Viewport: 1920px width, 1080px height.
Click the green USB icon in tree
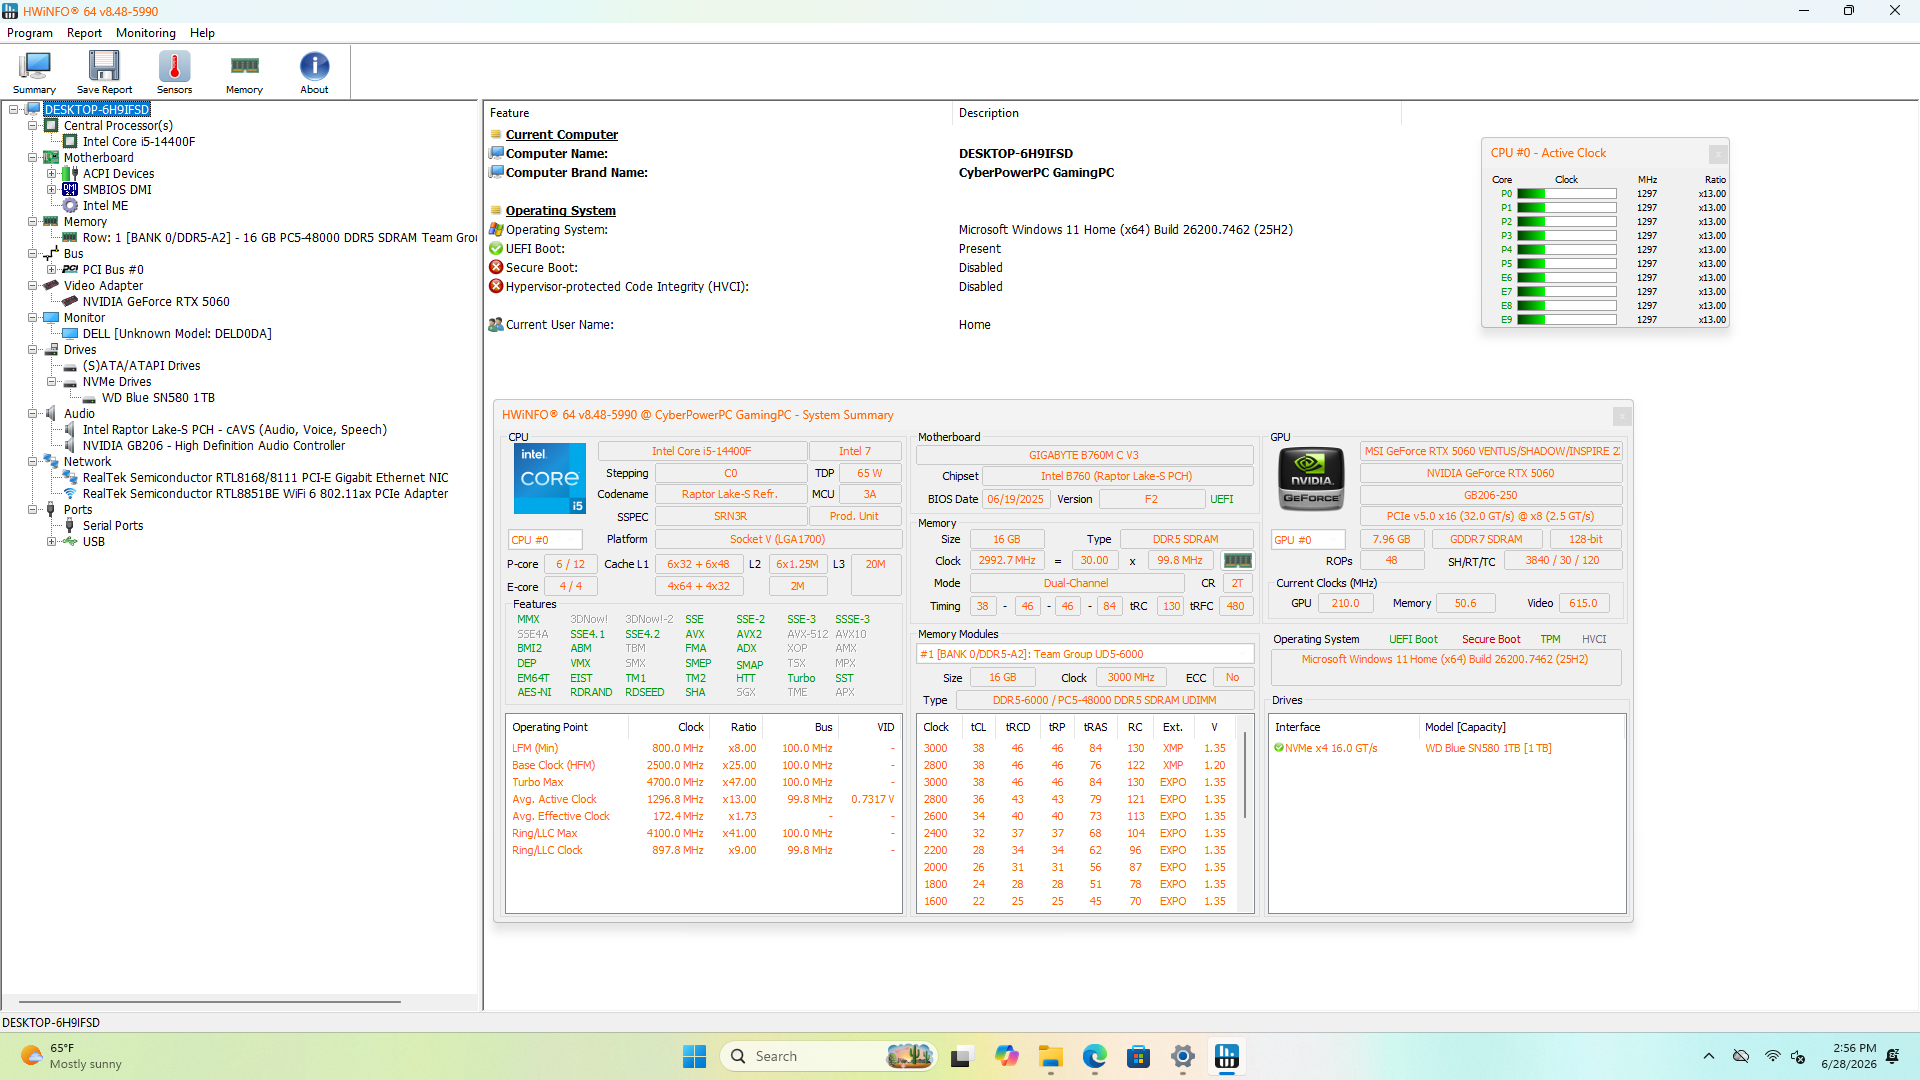click(x=70, y=542)
